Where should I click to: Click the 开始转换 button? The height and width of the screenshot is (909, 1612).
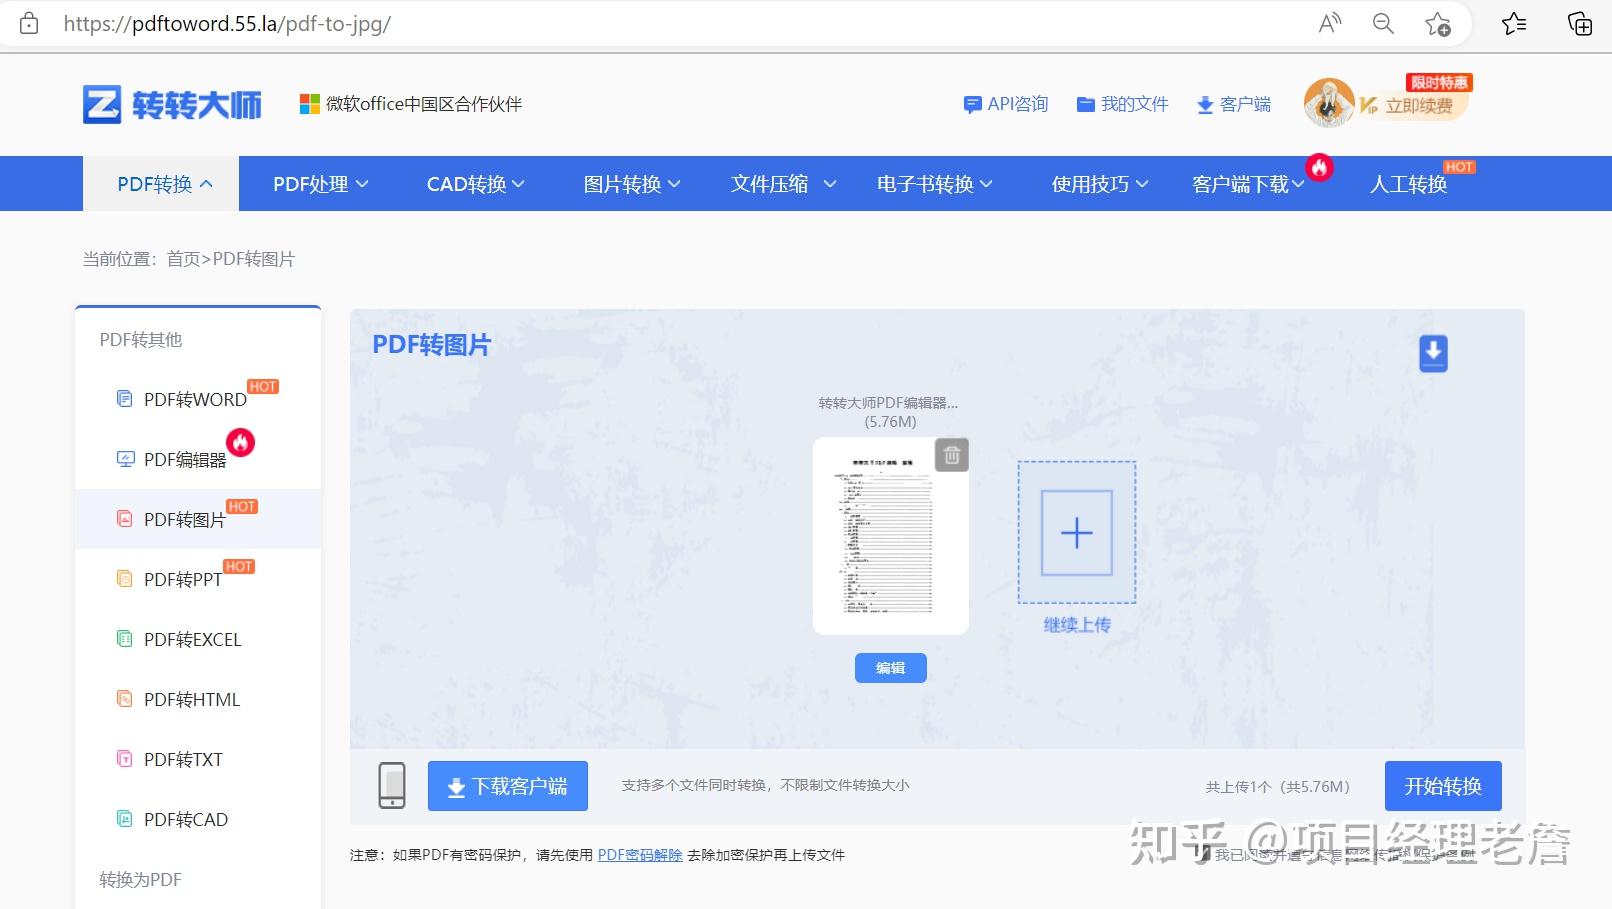(x=1442, y=786)
